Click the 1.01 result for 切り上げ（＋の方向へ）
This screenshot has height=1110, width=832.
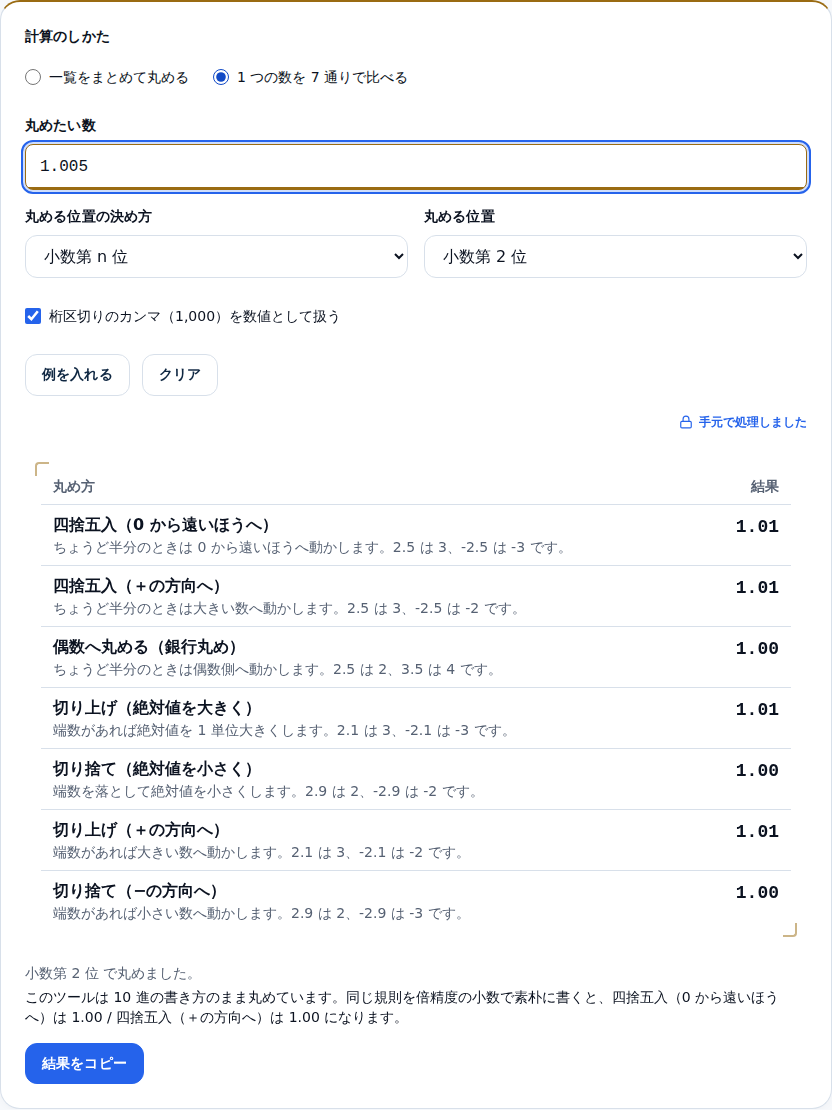[757, 831]
